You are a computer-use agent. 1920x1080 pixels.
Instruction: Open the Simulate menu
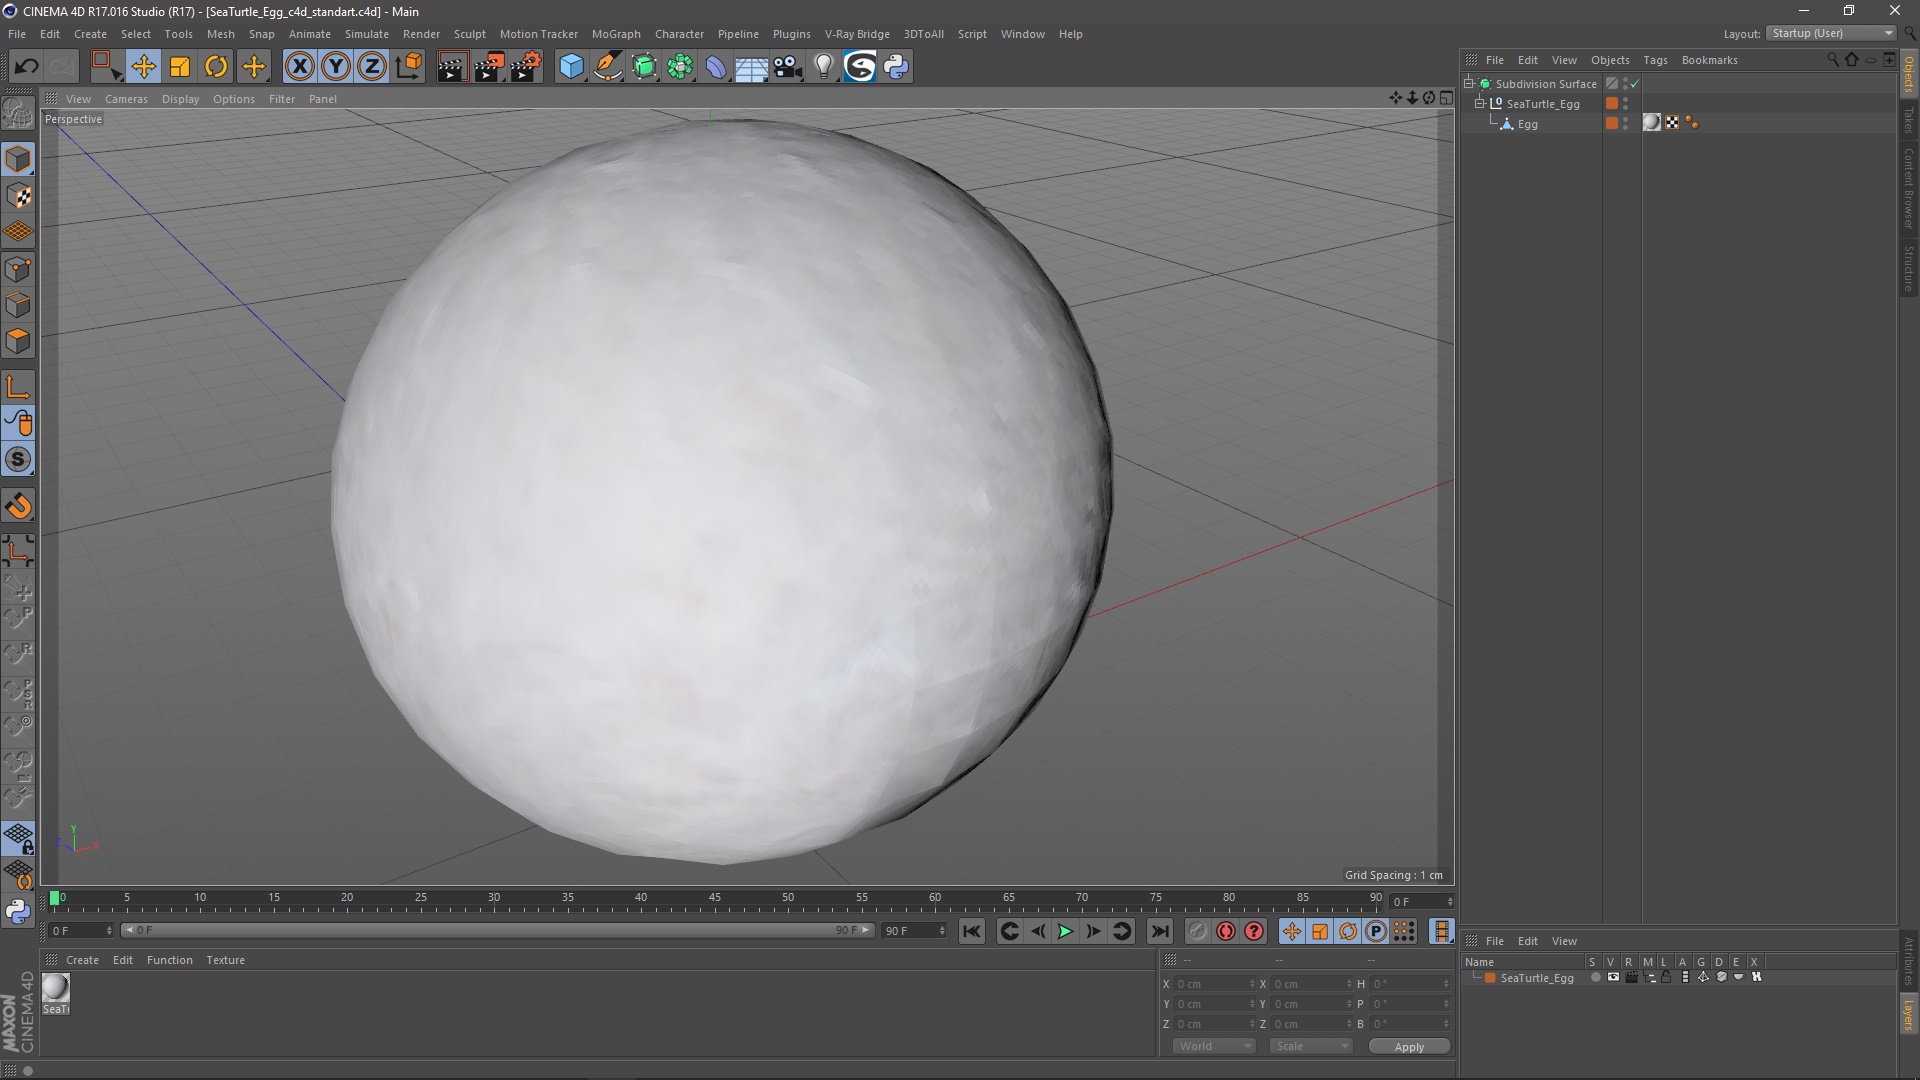366,34
